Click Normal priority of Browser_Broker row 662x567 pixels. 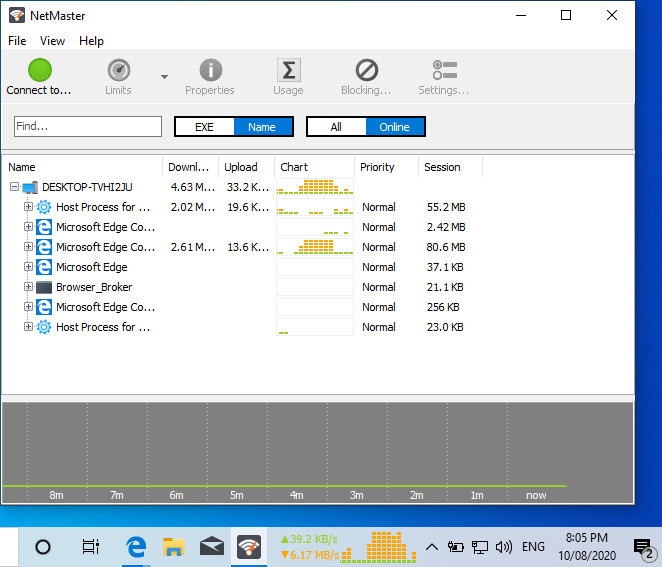pos(379,287)
